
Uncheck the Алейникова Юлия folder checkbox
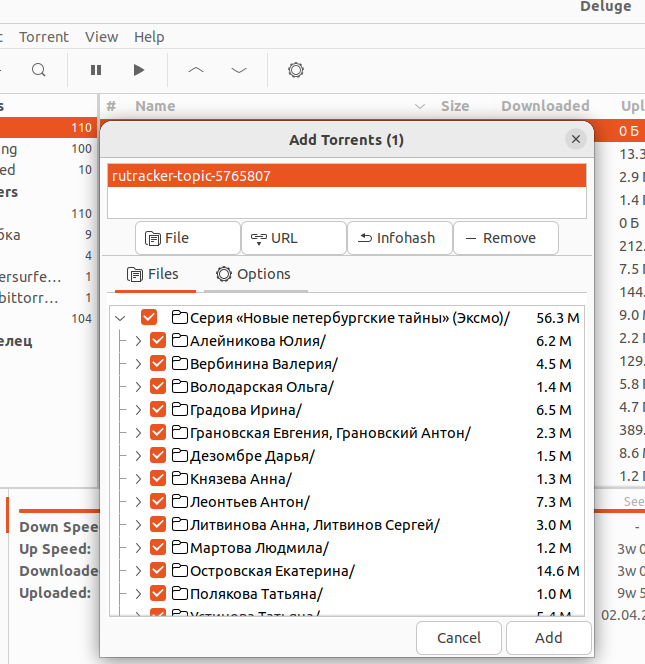click(158, 341)
